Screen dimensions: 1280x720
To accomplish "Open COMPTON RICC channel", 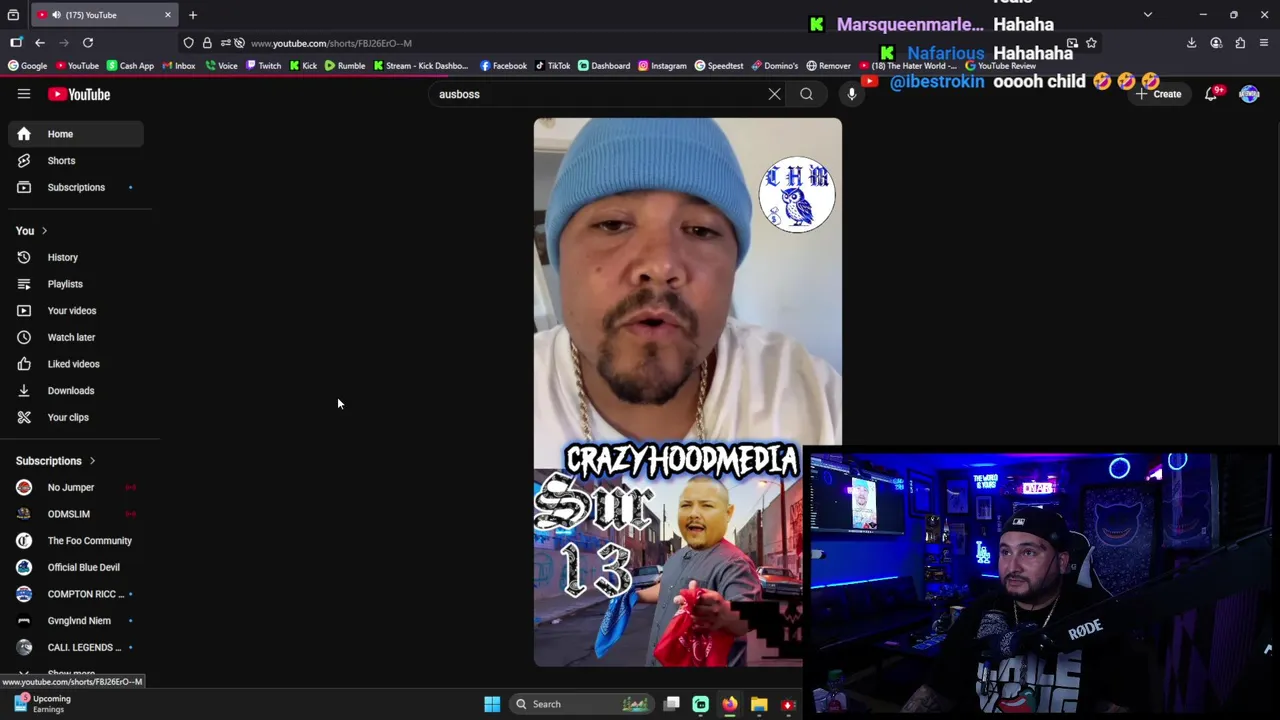I will 76,594.
